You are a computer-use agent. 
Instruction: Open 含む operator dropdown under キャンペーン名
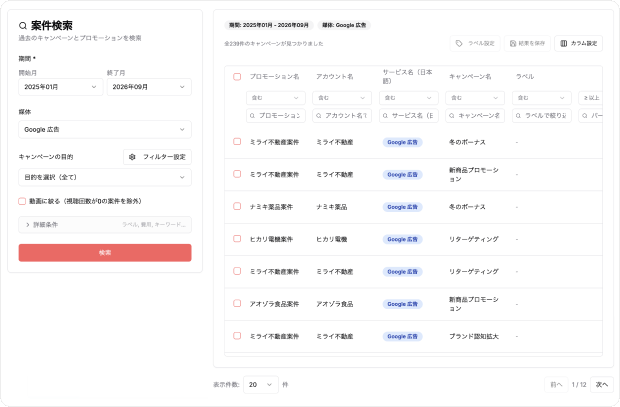475,98
